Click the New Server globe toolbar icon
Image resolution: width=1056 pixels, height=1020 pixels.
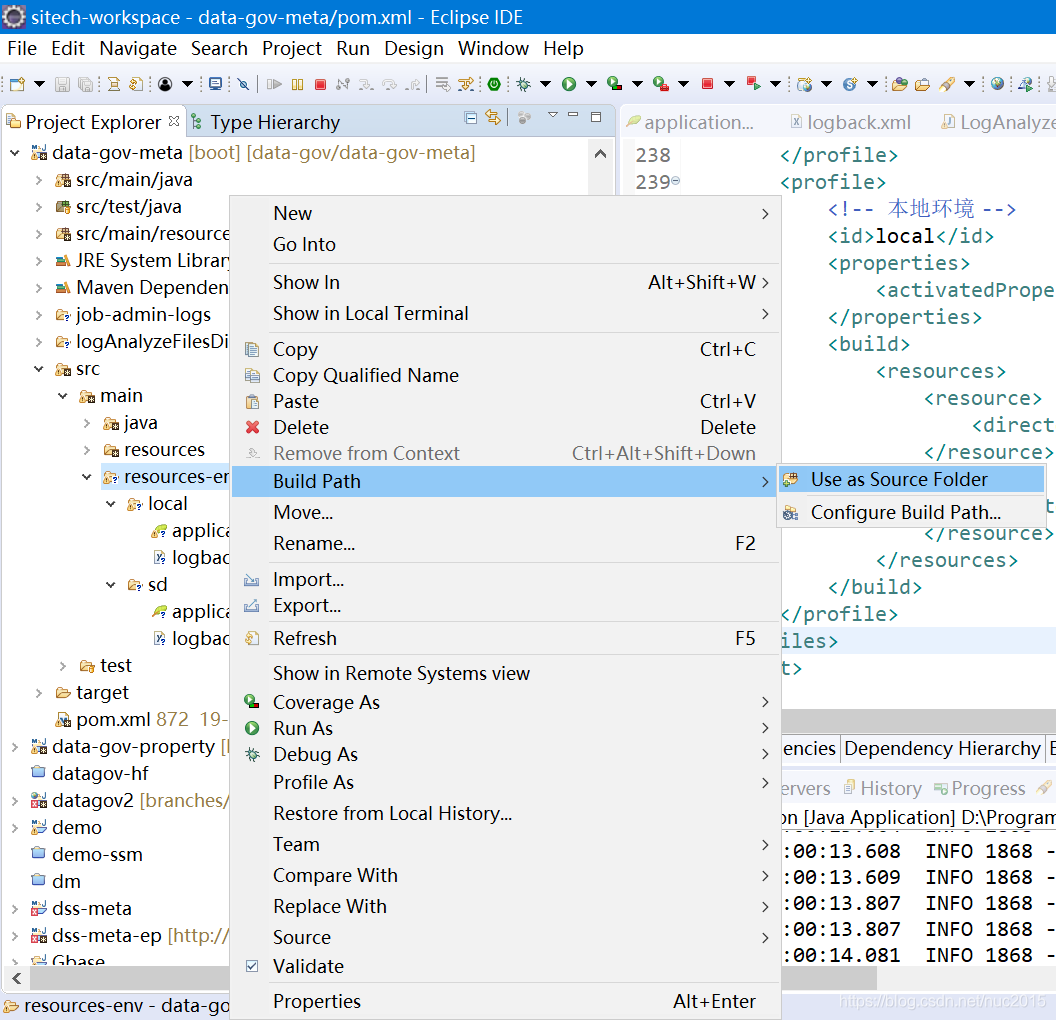click(x=804, y=84)
